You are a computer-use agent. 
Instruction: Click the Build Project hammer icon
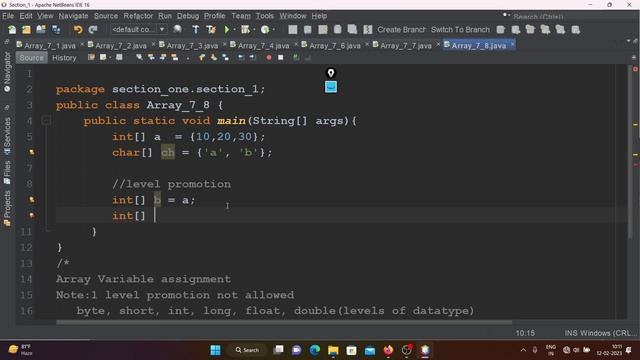(196, 29)
